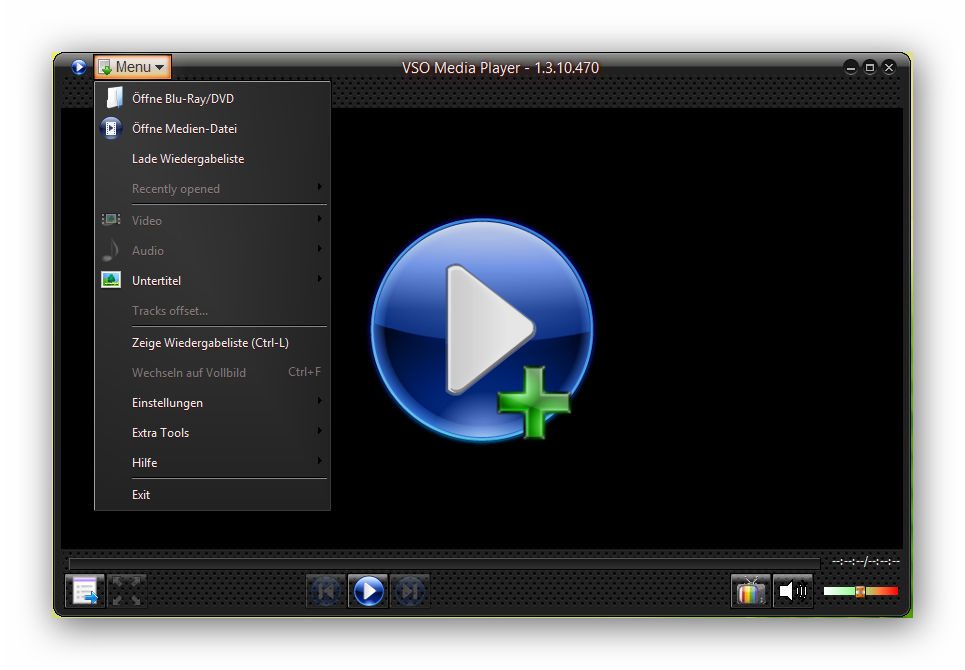Image resolution: width=965 pixels, height=670 pixels.
Task: Select Öffne Medien-Datei menu entry
Action: point(212,129)
